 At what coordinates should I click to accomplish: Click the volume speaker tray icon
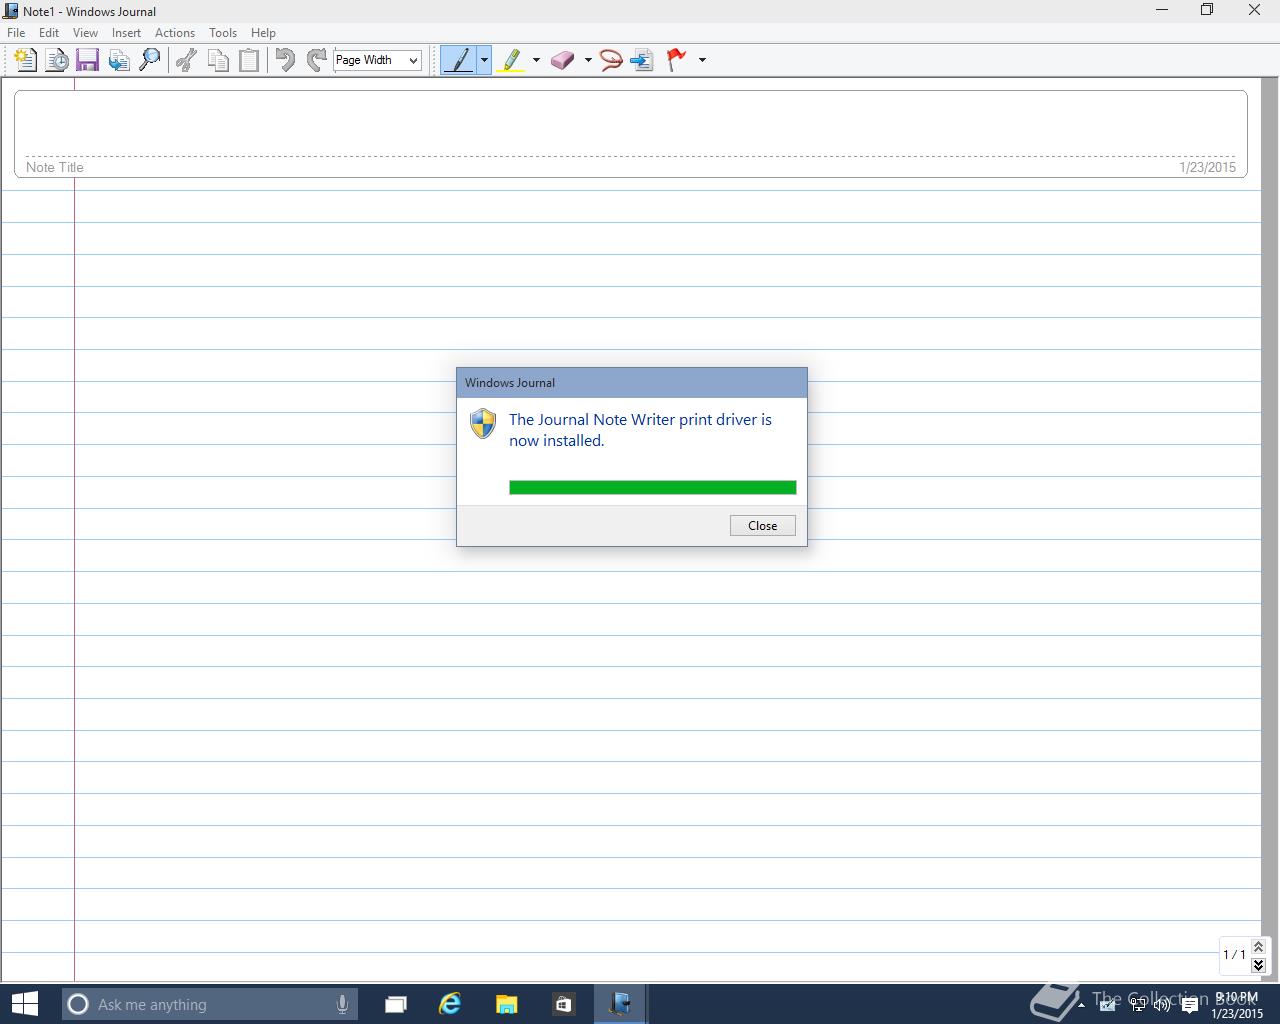tap(1161, 1005)
